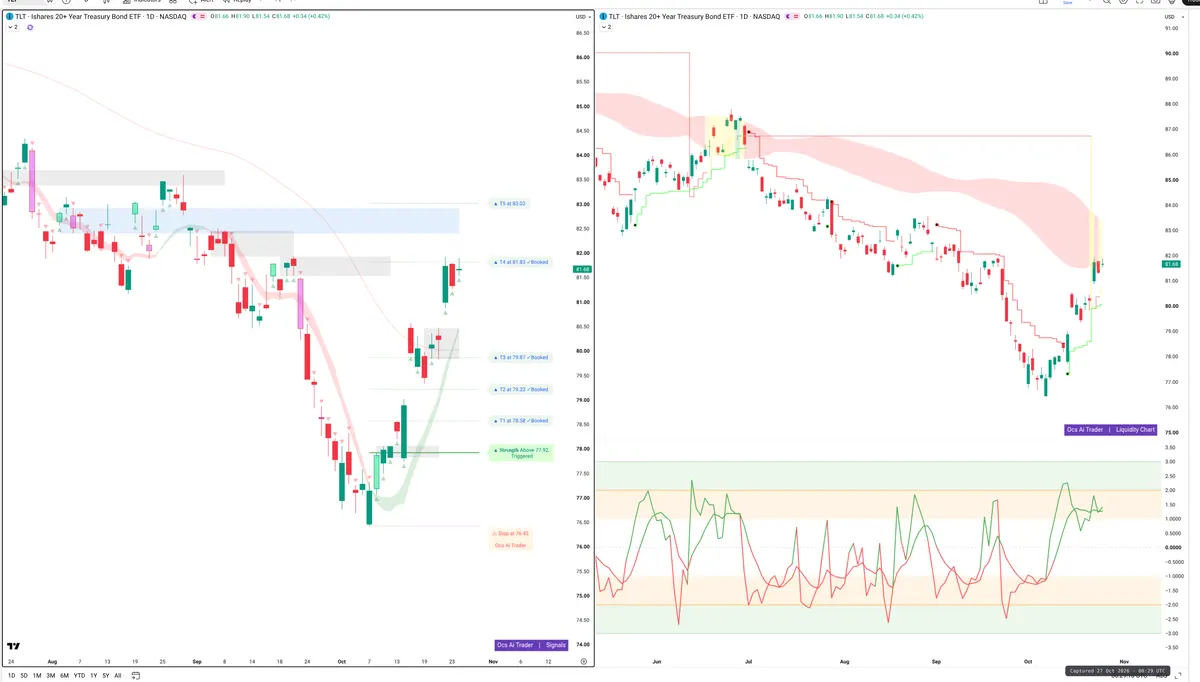This screenshot has width=1200, height=682.
Task: Click the green 81.68 price tag on left axis
Action: click(582, 270)
